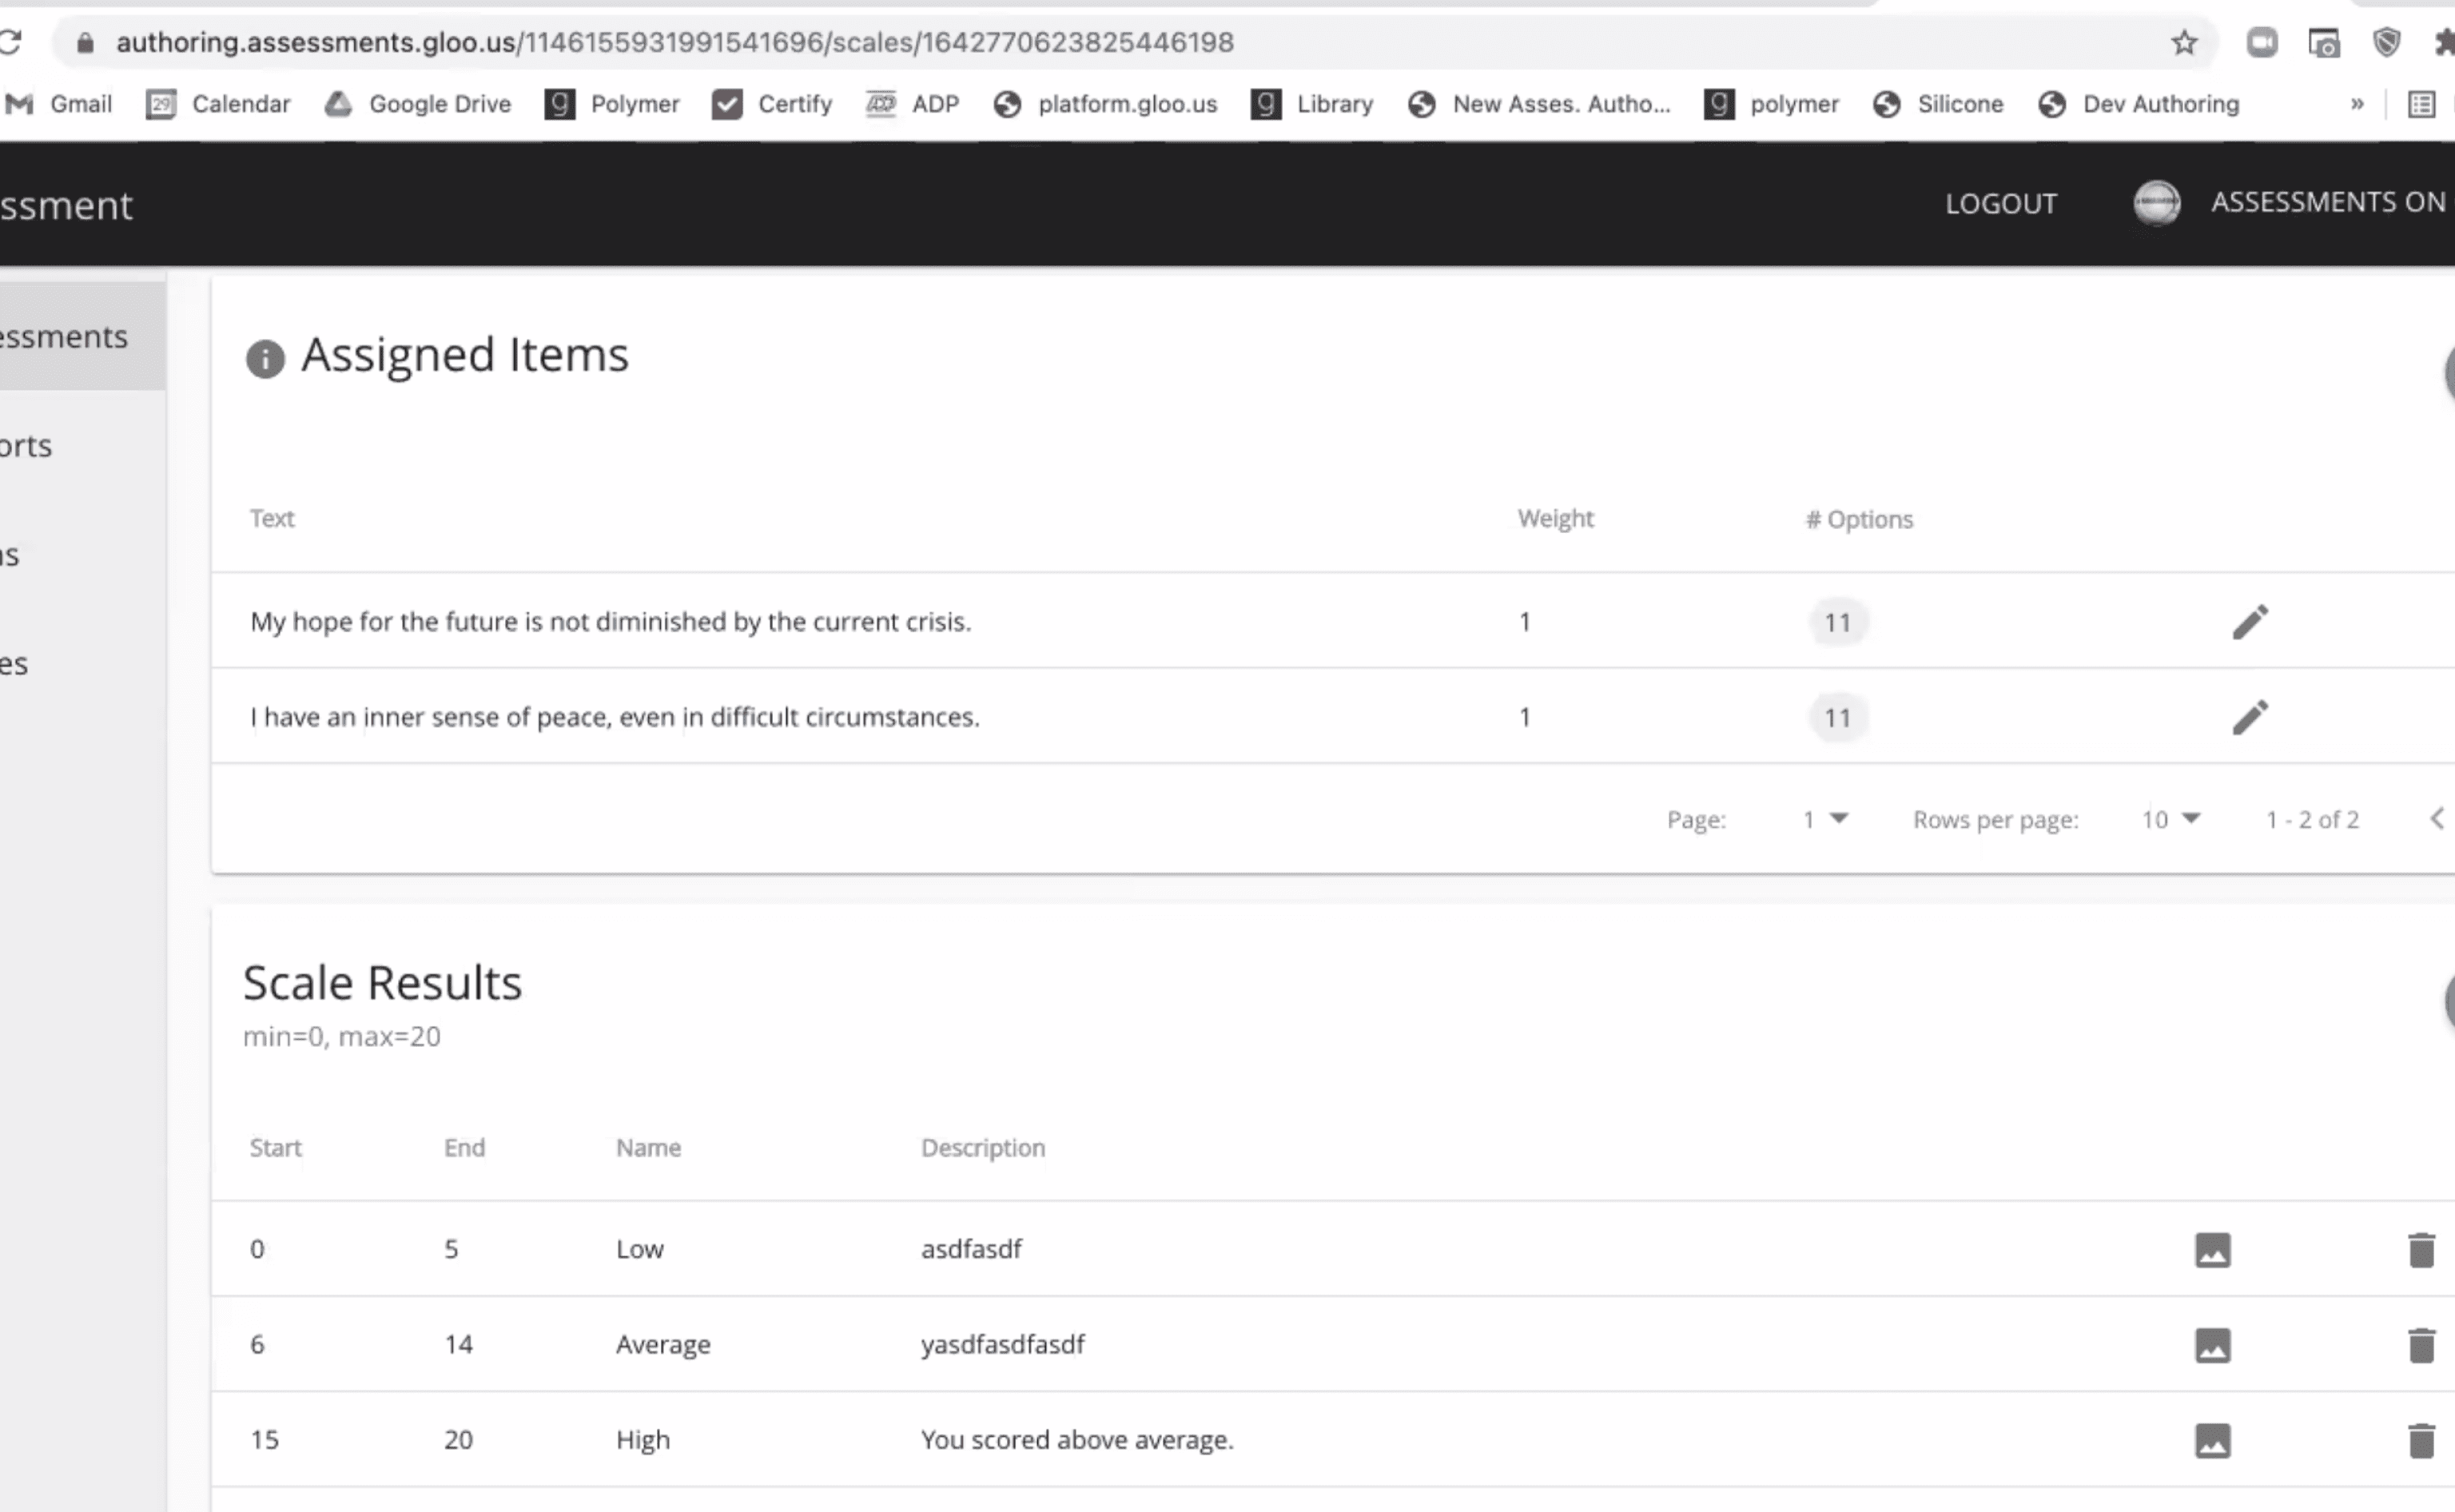Open image for the Low result row
The image size is (2455, 1512).
click(2212, 1250)
